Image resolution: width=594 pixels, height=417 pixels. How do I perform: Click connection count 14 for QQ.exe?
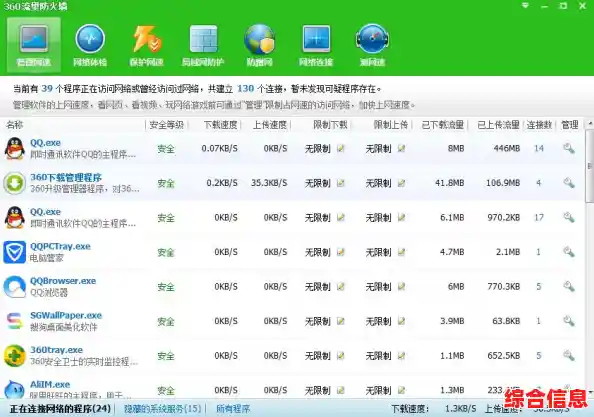539,148
